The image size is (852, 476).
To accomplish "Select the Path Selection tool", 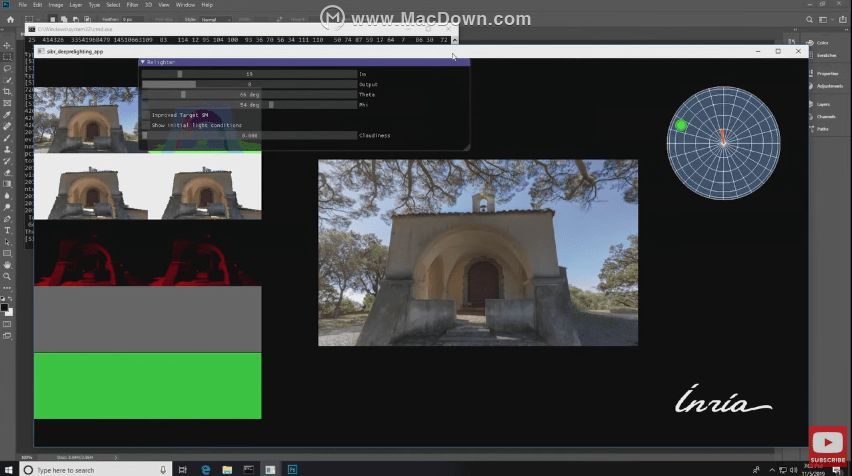I will coord(7,242).
